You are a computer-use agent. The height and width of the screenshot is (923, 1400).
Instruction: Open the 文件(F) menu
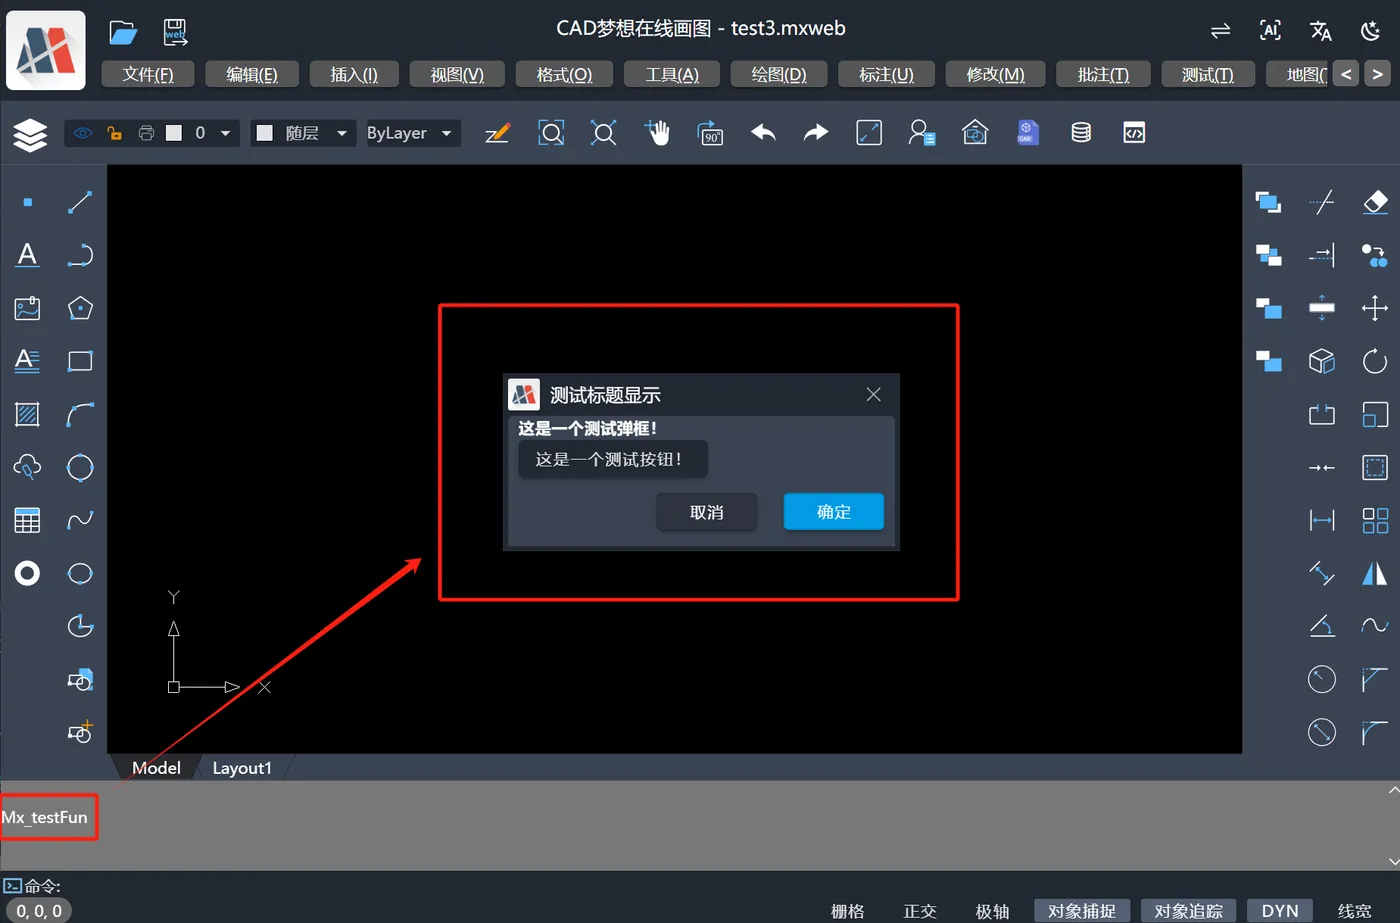(148, 75)
